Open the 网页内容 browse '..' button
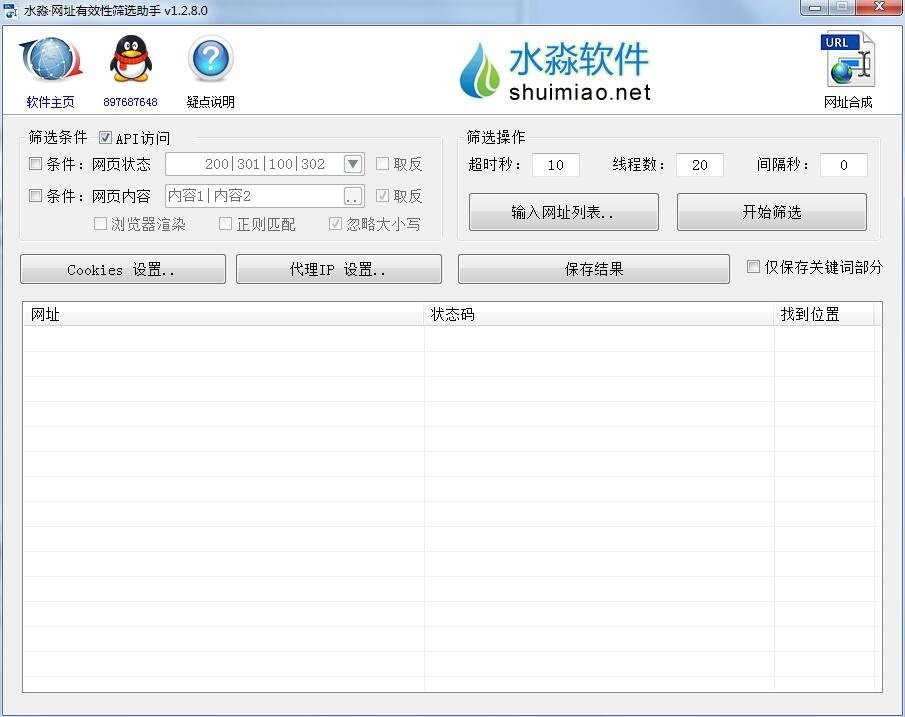This screenshot has width=905, height=717. (353, 196)
